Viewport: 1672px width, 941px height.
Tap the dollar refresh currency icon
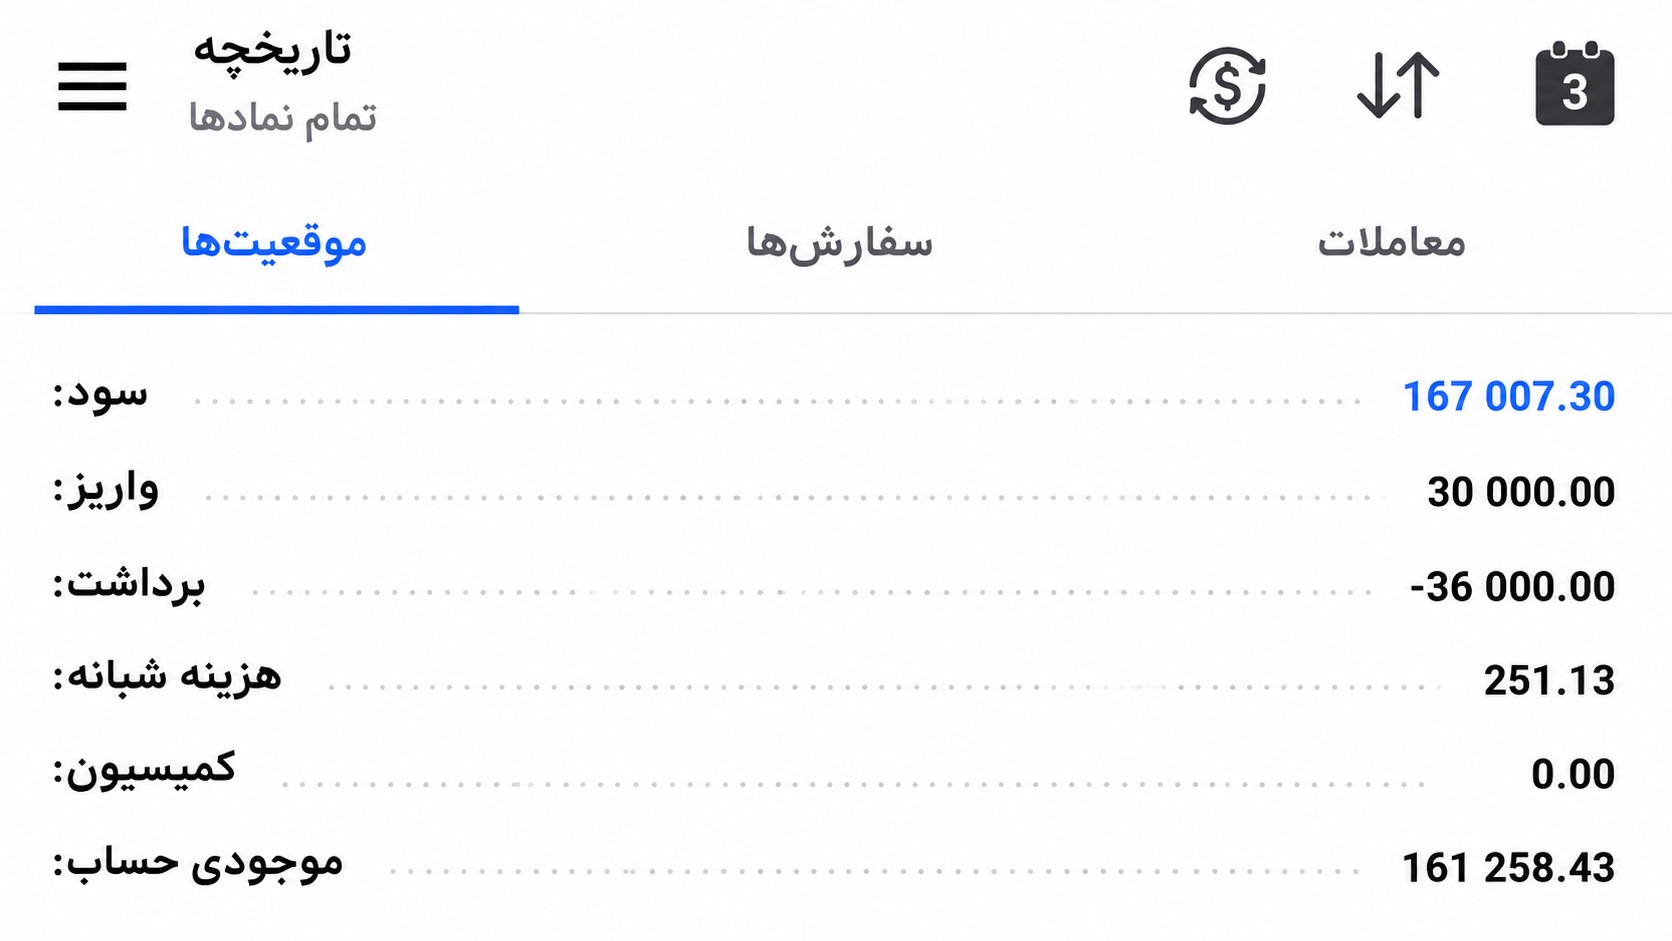pos(1227,86)
